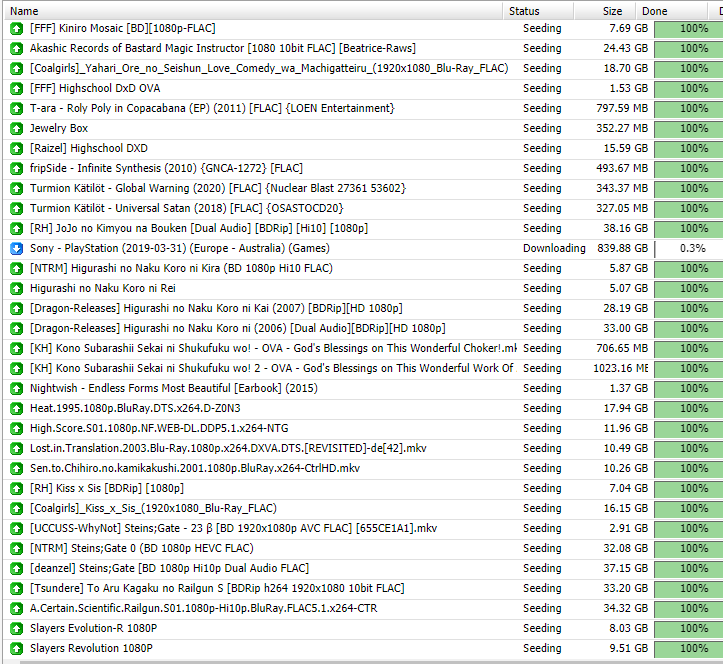Select the Akashic Records of Bastard Magic Instructor torrent
This screenshot has height=664, width=723.
[222, 48]
